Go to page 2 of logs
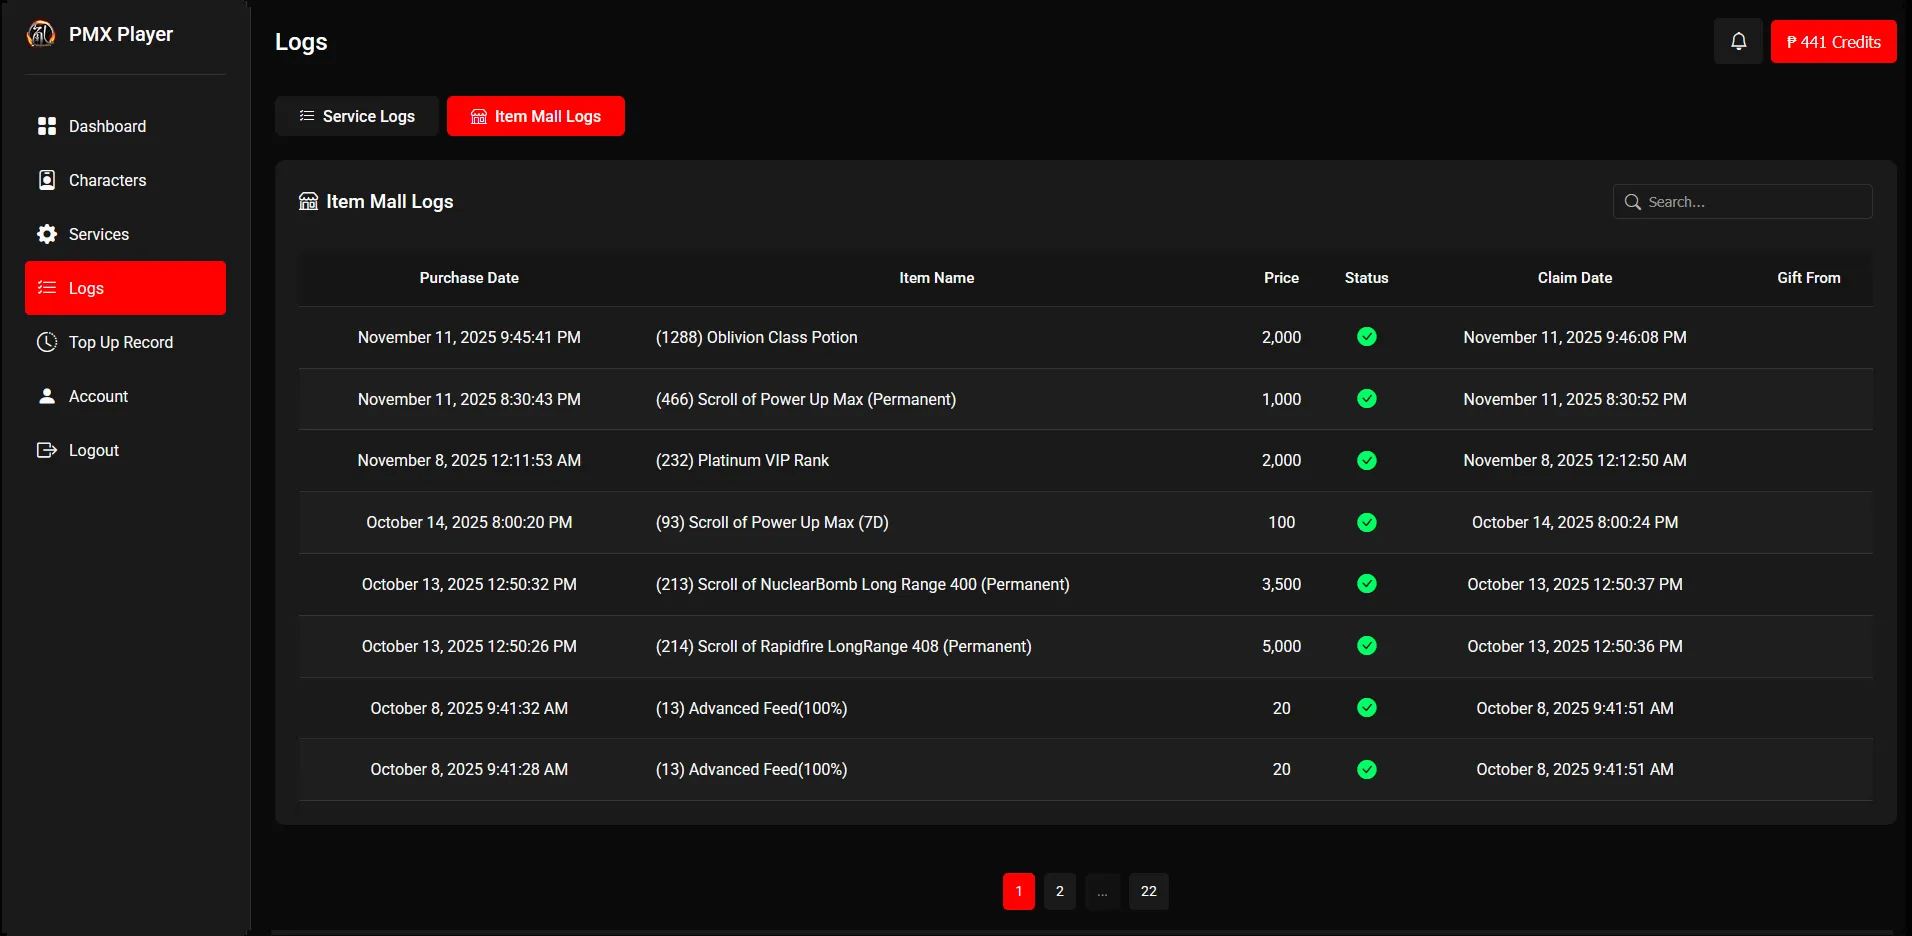The height and width of the screenshot is (936, 1912). [x=1059, y=891]
